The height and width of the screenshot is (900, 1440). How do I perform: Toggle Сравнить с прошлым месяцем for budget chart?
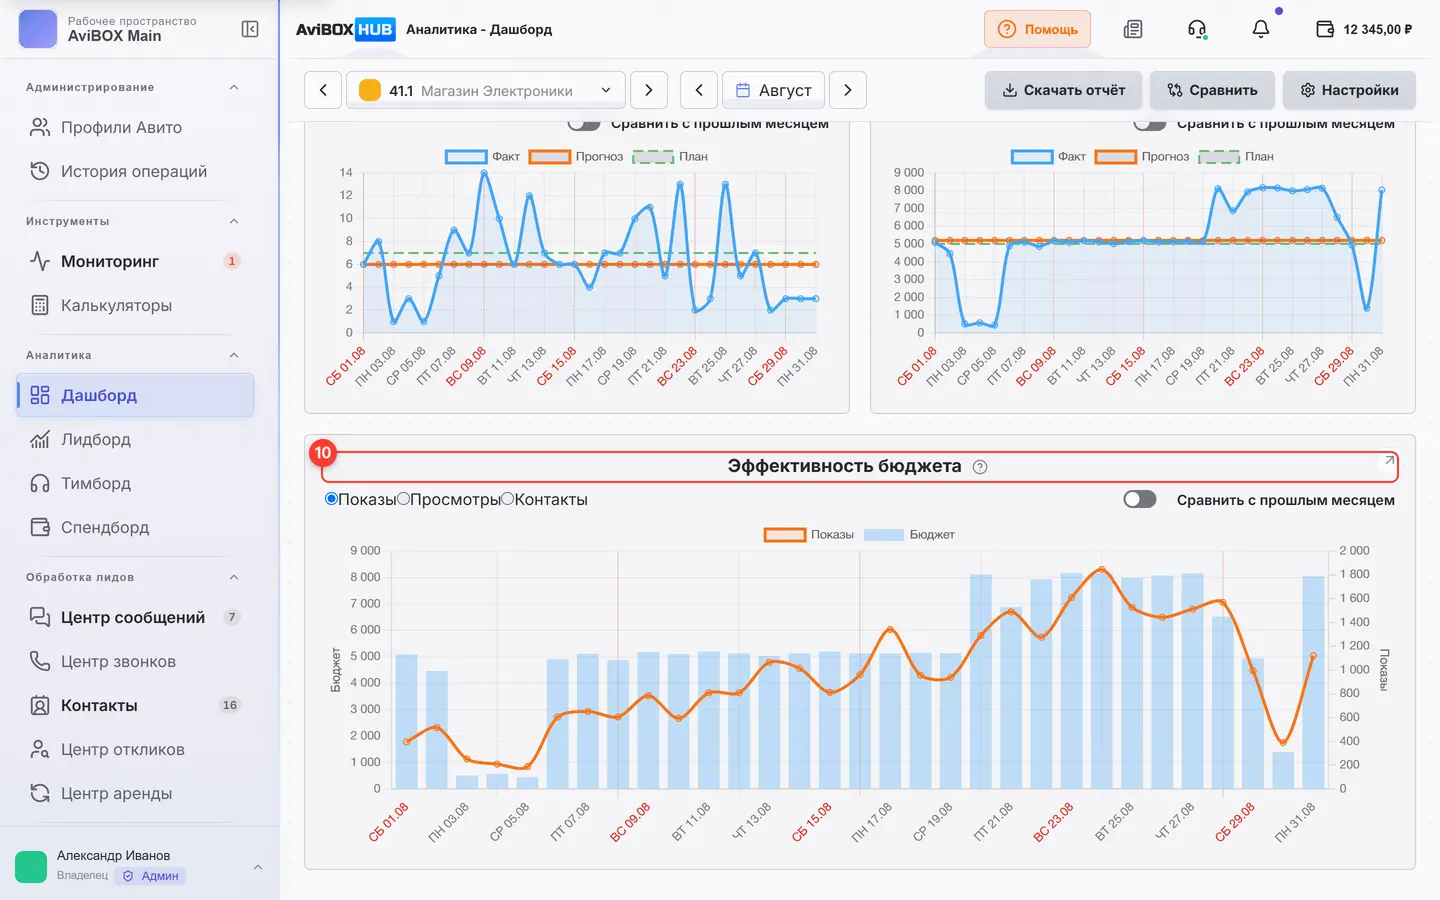pos(1140,499)
